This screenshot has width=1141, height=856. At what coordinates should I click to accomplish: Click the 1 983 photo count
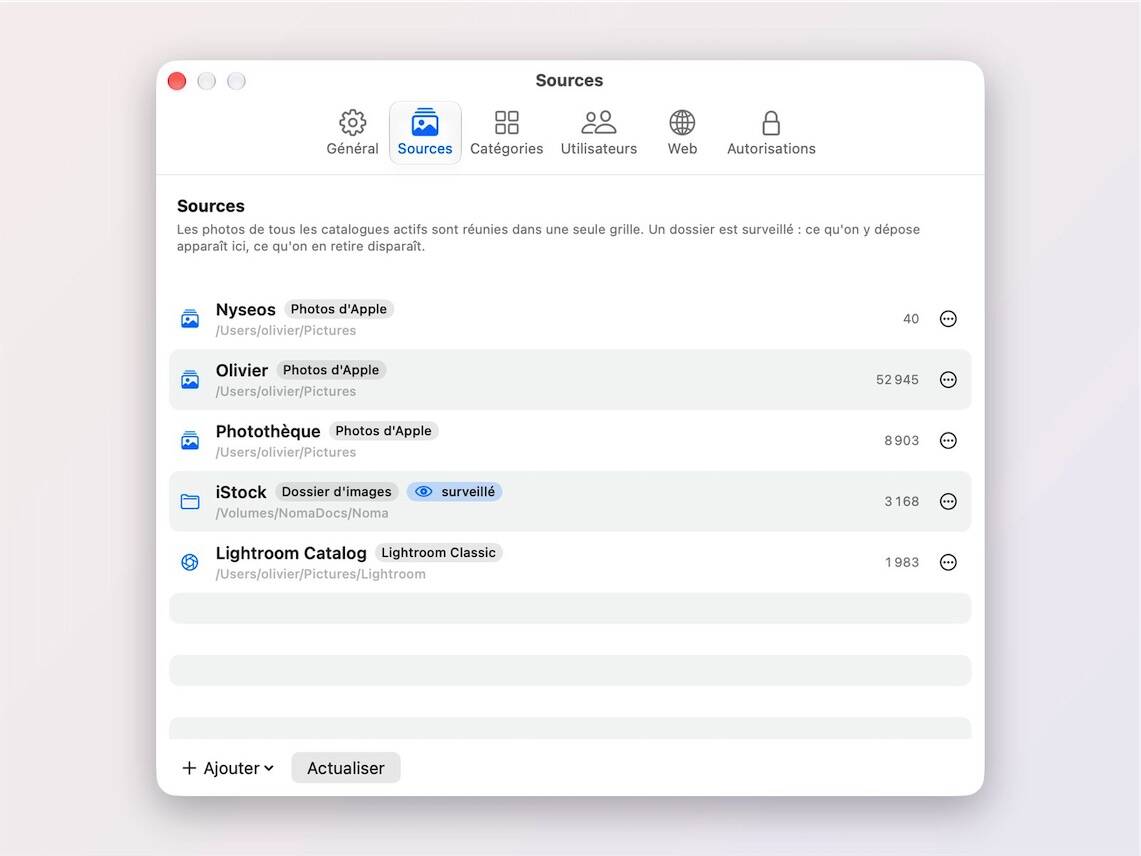[x=902, y=562]
